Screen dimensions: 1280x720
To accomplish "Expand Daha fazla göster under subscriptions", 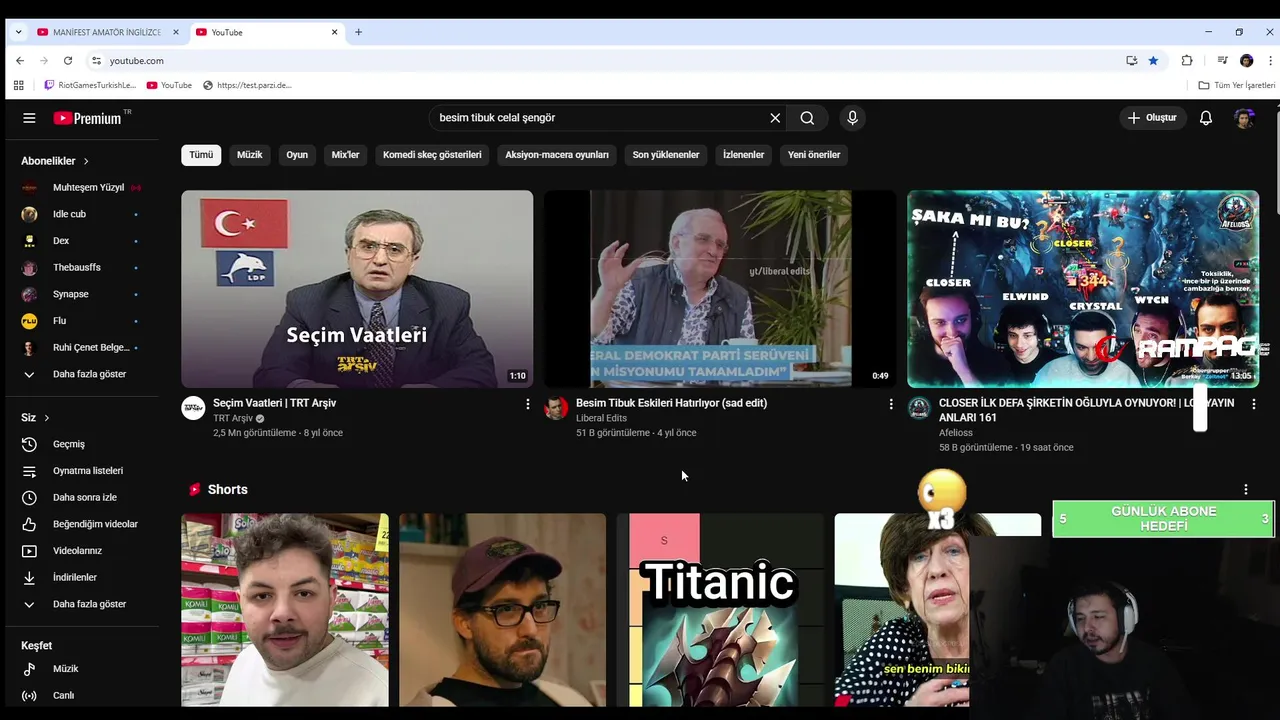I will (x=82, y=374).
